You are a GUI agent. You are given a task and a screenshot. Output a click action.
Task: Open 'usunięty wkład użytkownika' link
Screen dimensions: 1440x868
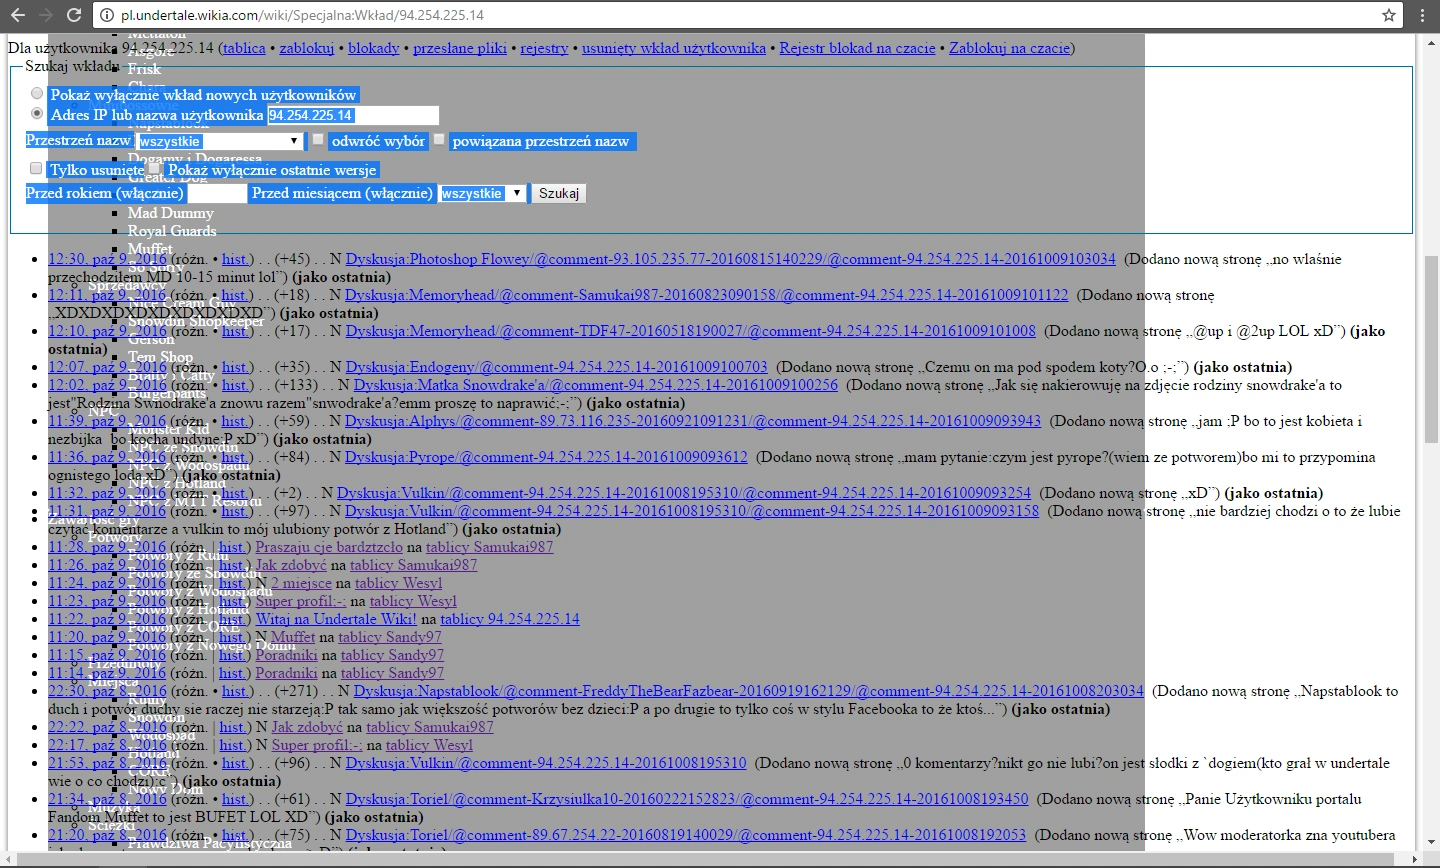click(674, 48)
